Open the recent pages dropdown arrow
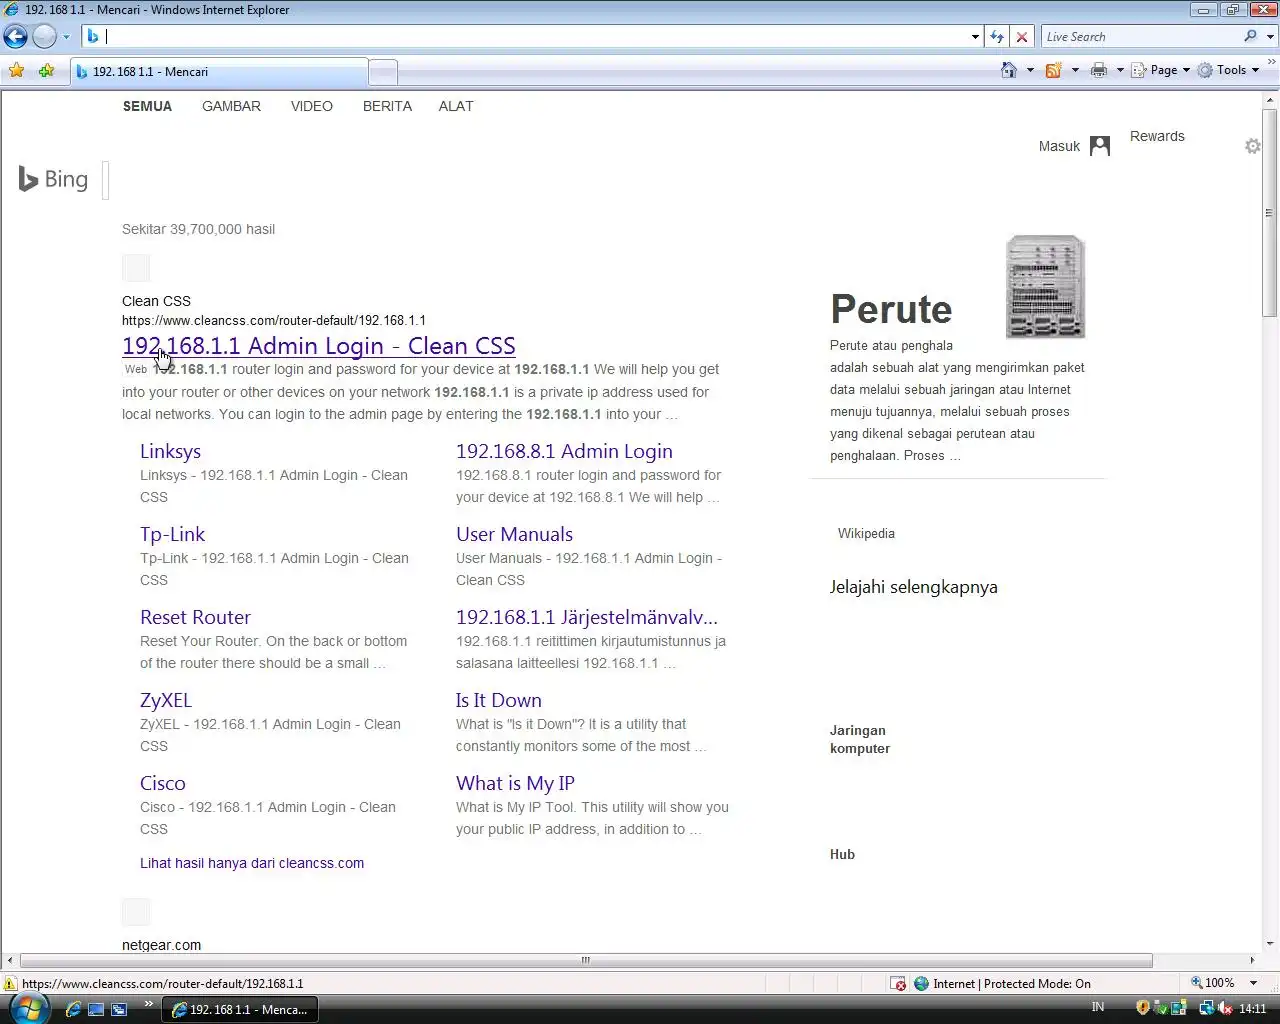 tap(66, 37)
